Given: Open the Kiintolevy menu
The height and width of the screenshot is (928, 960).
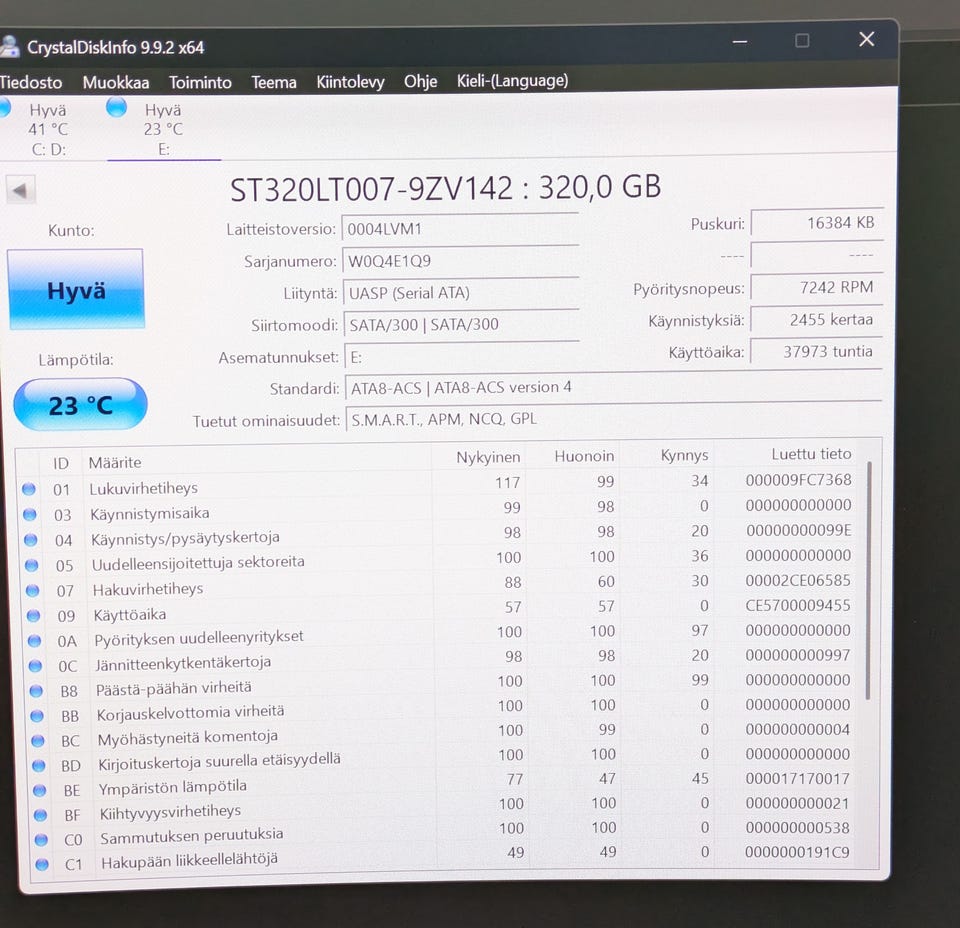Looking at the screenshot, I should (350, 81).
